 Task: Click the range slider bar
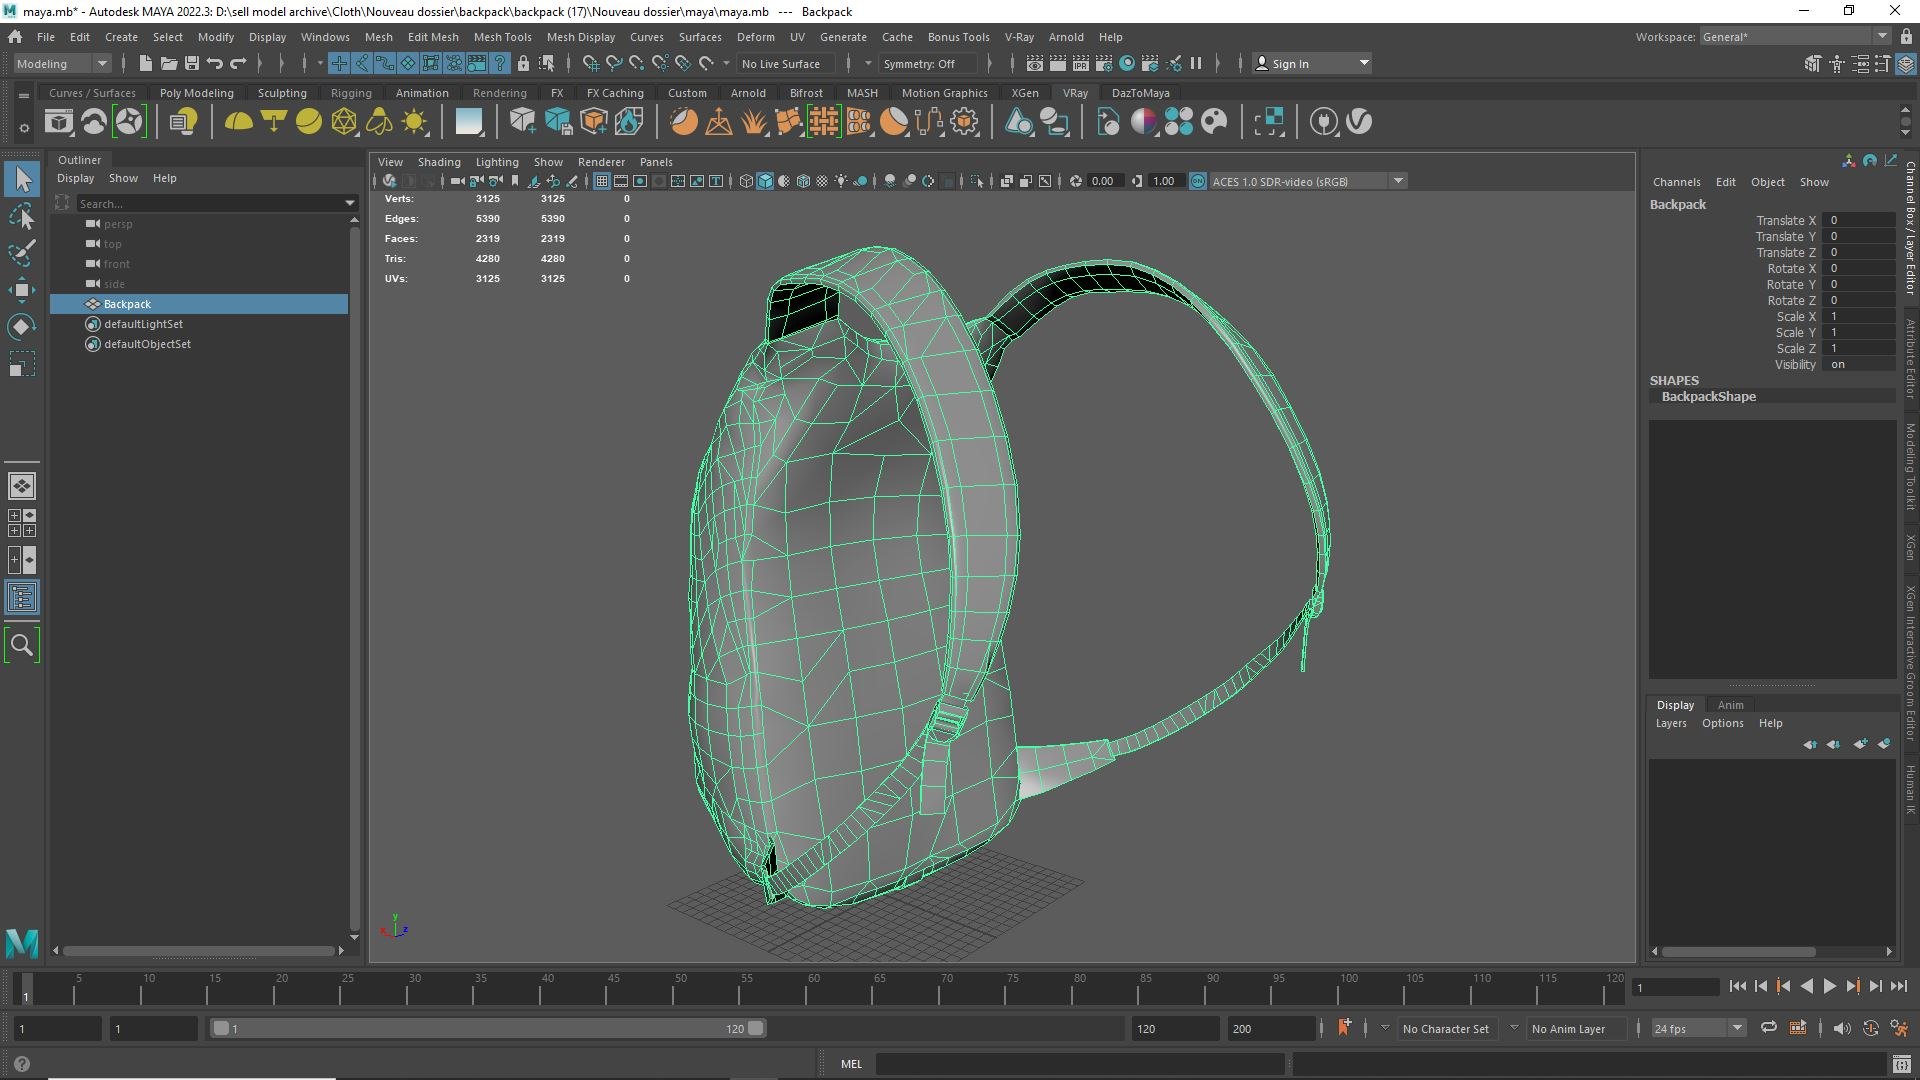point(488,1028)
